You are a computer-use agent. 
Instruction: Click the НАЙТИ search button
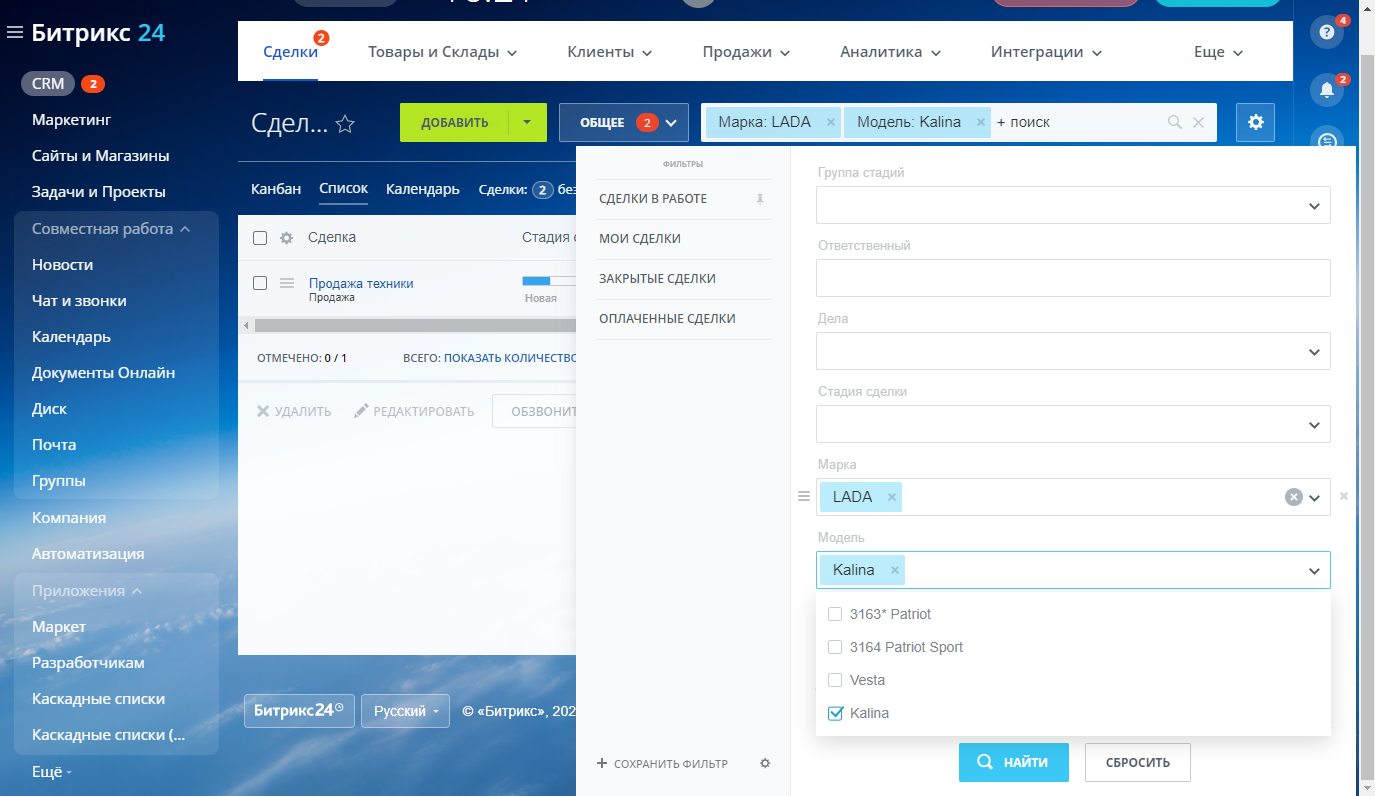pos(1014,762)
